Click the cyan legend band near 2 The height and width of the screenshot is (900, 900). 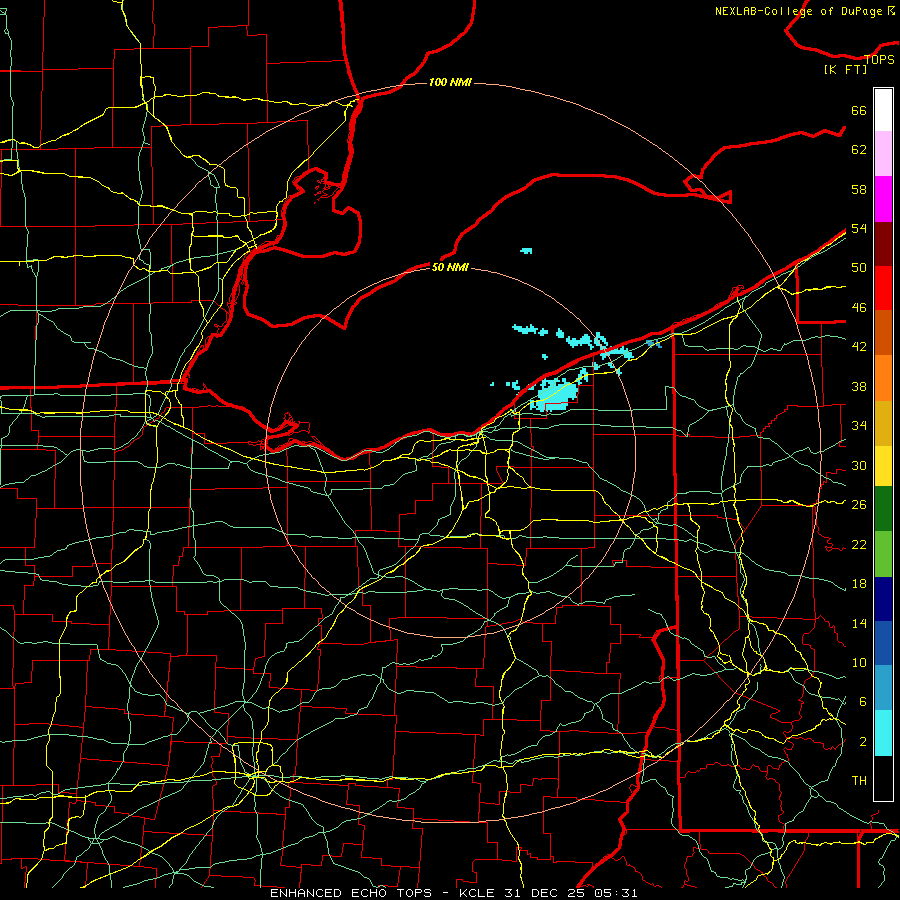point(883,733)
